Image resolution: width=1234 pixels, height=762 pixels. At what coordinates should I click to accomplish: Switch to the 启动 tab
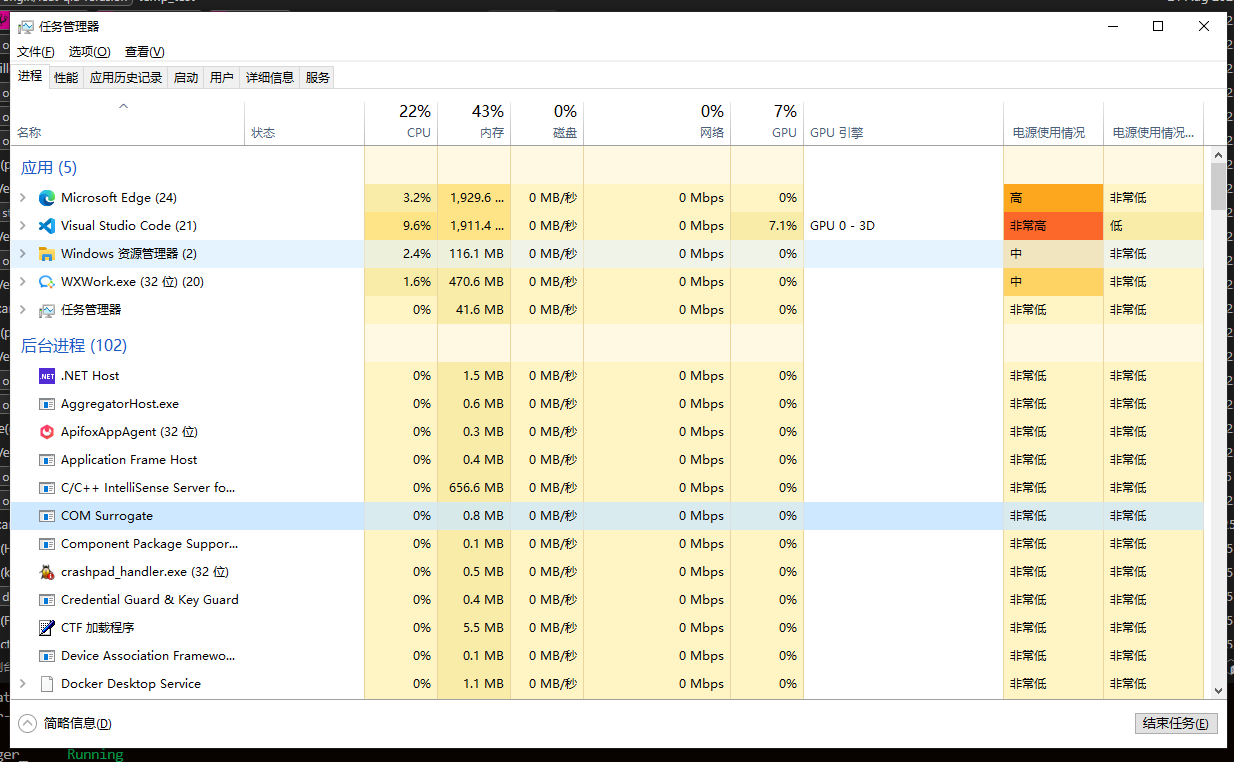(x=186, y=77)
